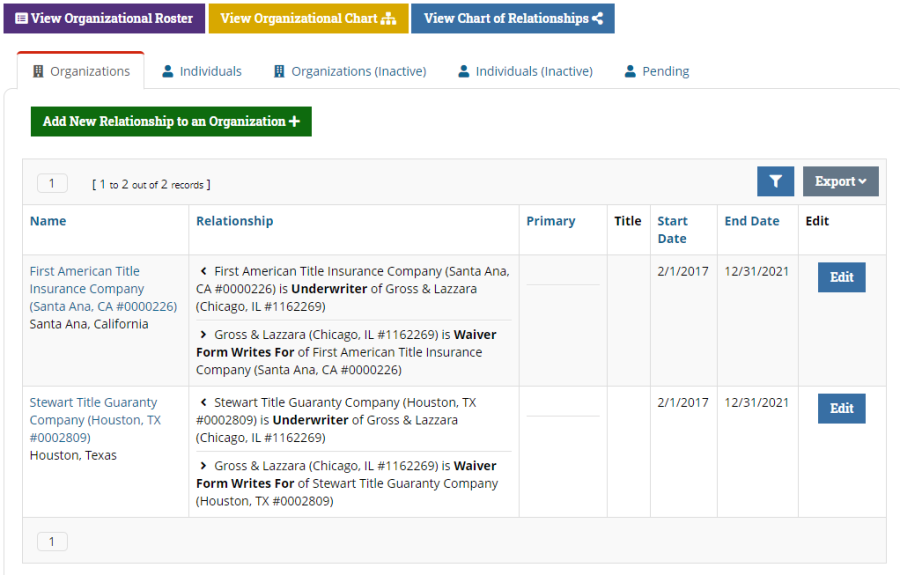The image size is (900, 575).
Task: Open the Pending tab
Action: pos(657,71)
